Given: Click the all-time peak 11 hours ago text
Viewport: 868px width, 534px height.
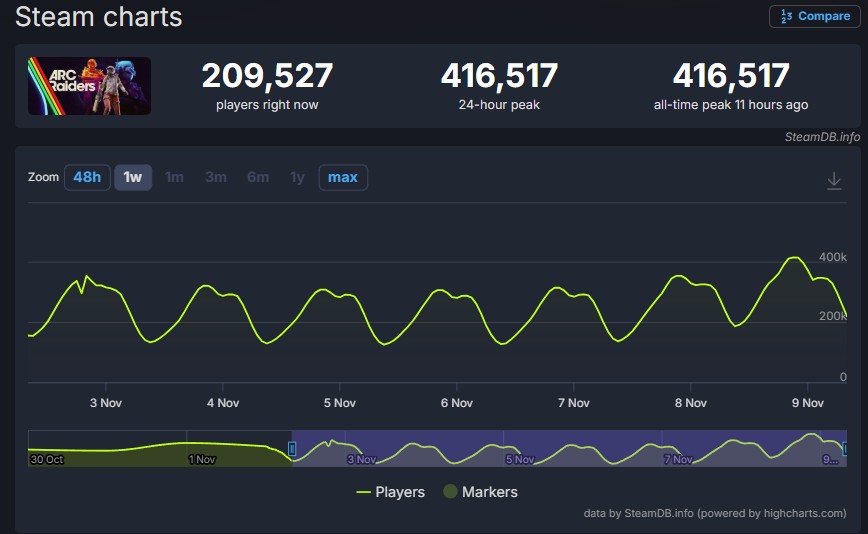Looking at the screenshot, I should [731, 105].
